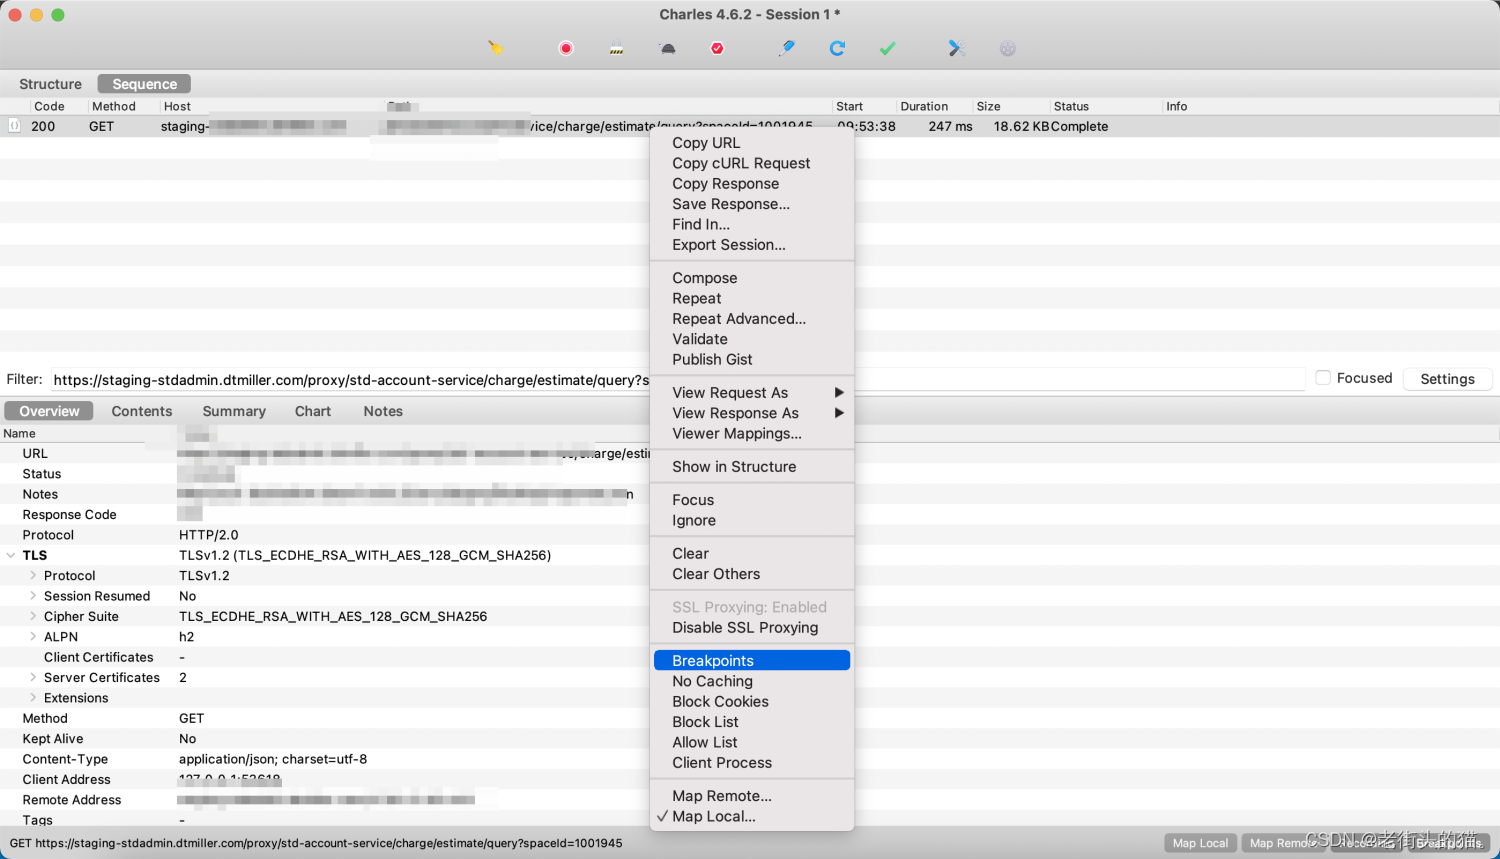Toggle throttling with the turtle icon
This screenshot has height=859, width=1500.
coord(668,48)
